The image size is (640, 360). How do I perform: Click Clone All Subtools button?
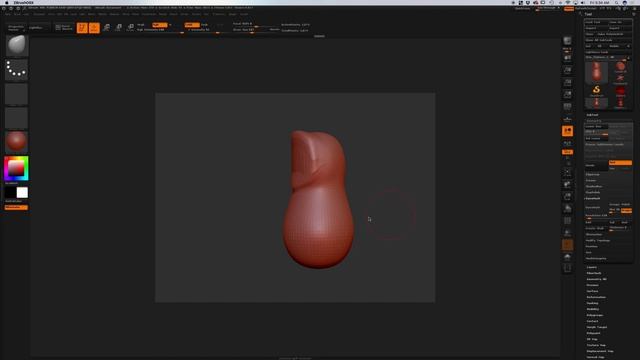click(x=608, y=40)
